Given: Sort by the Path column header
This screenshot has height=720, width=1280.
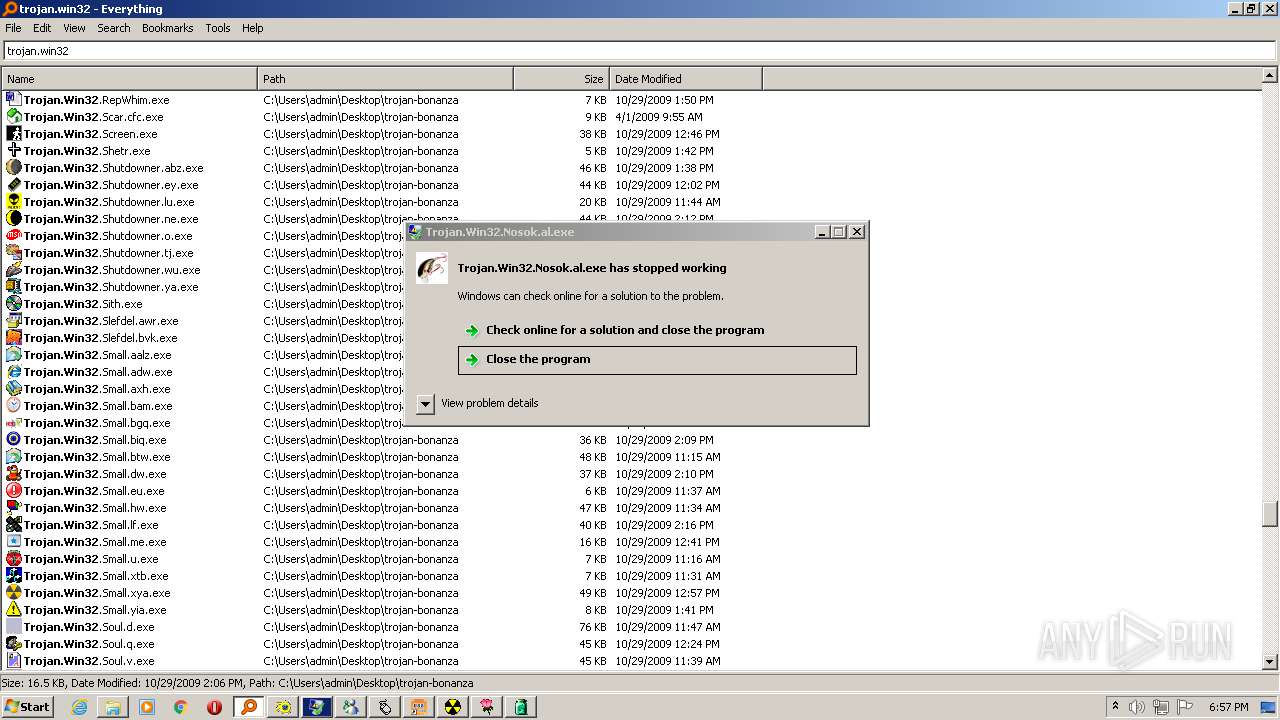Looking at the screenshot, I should (385, 79).
